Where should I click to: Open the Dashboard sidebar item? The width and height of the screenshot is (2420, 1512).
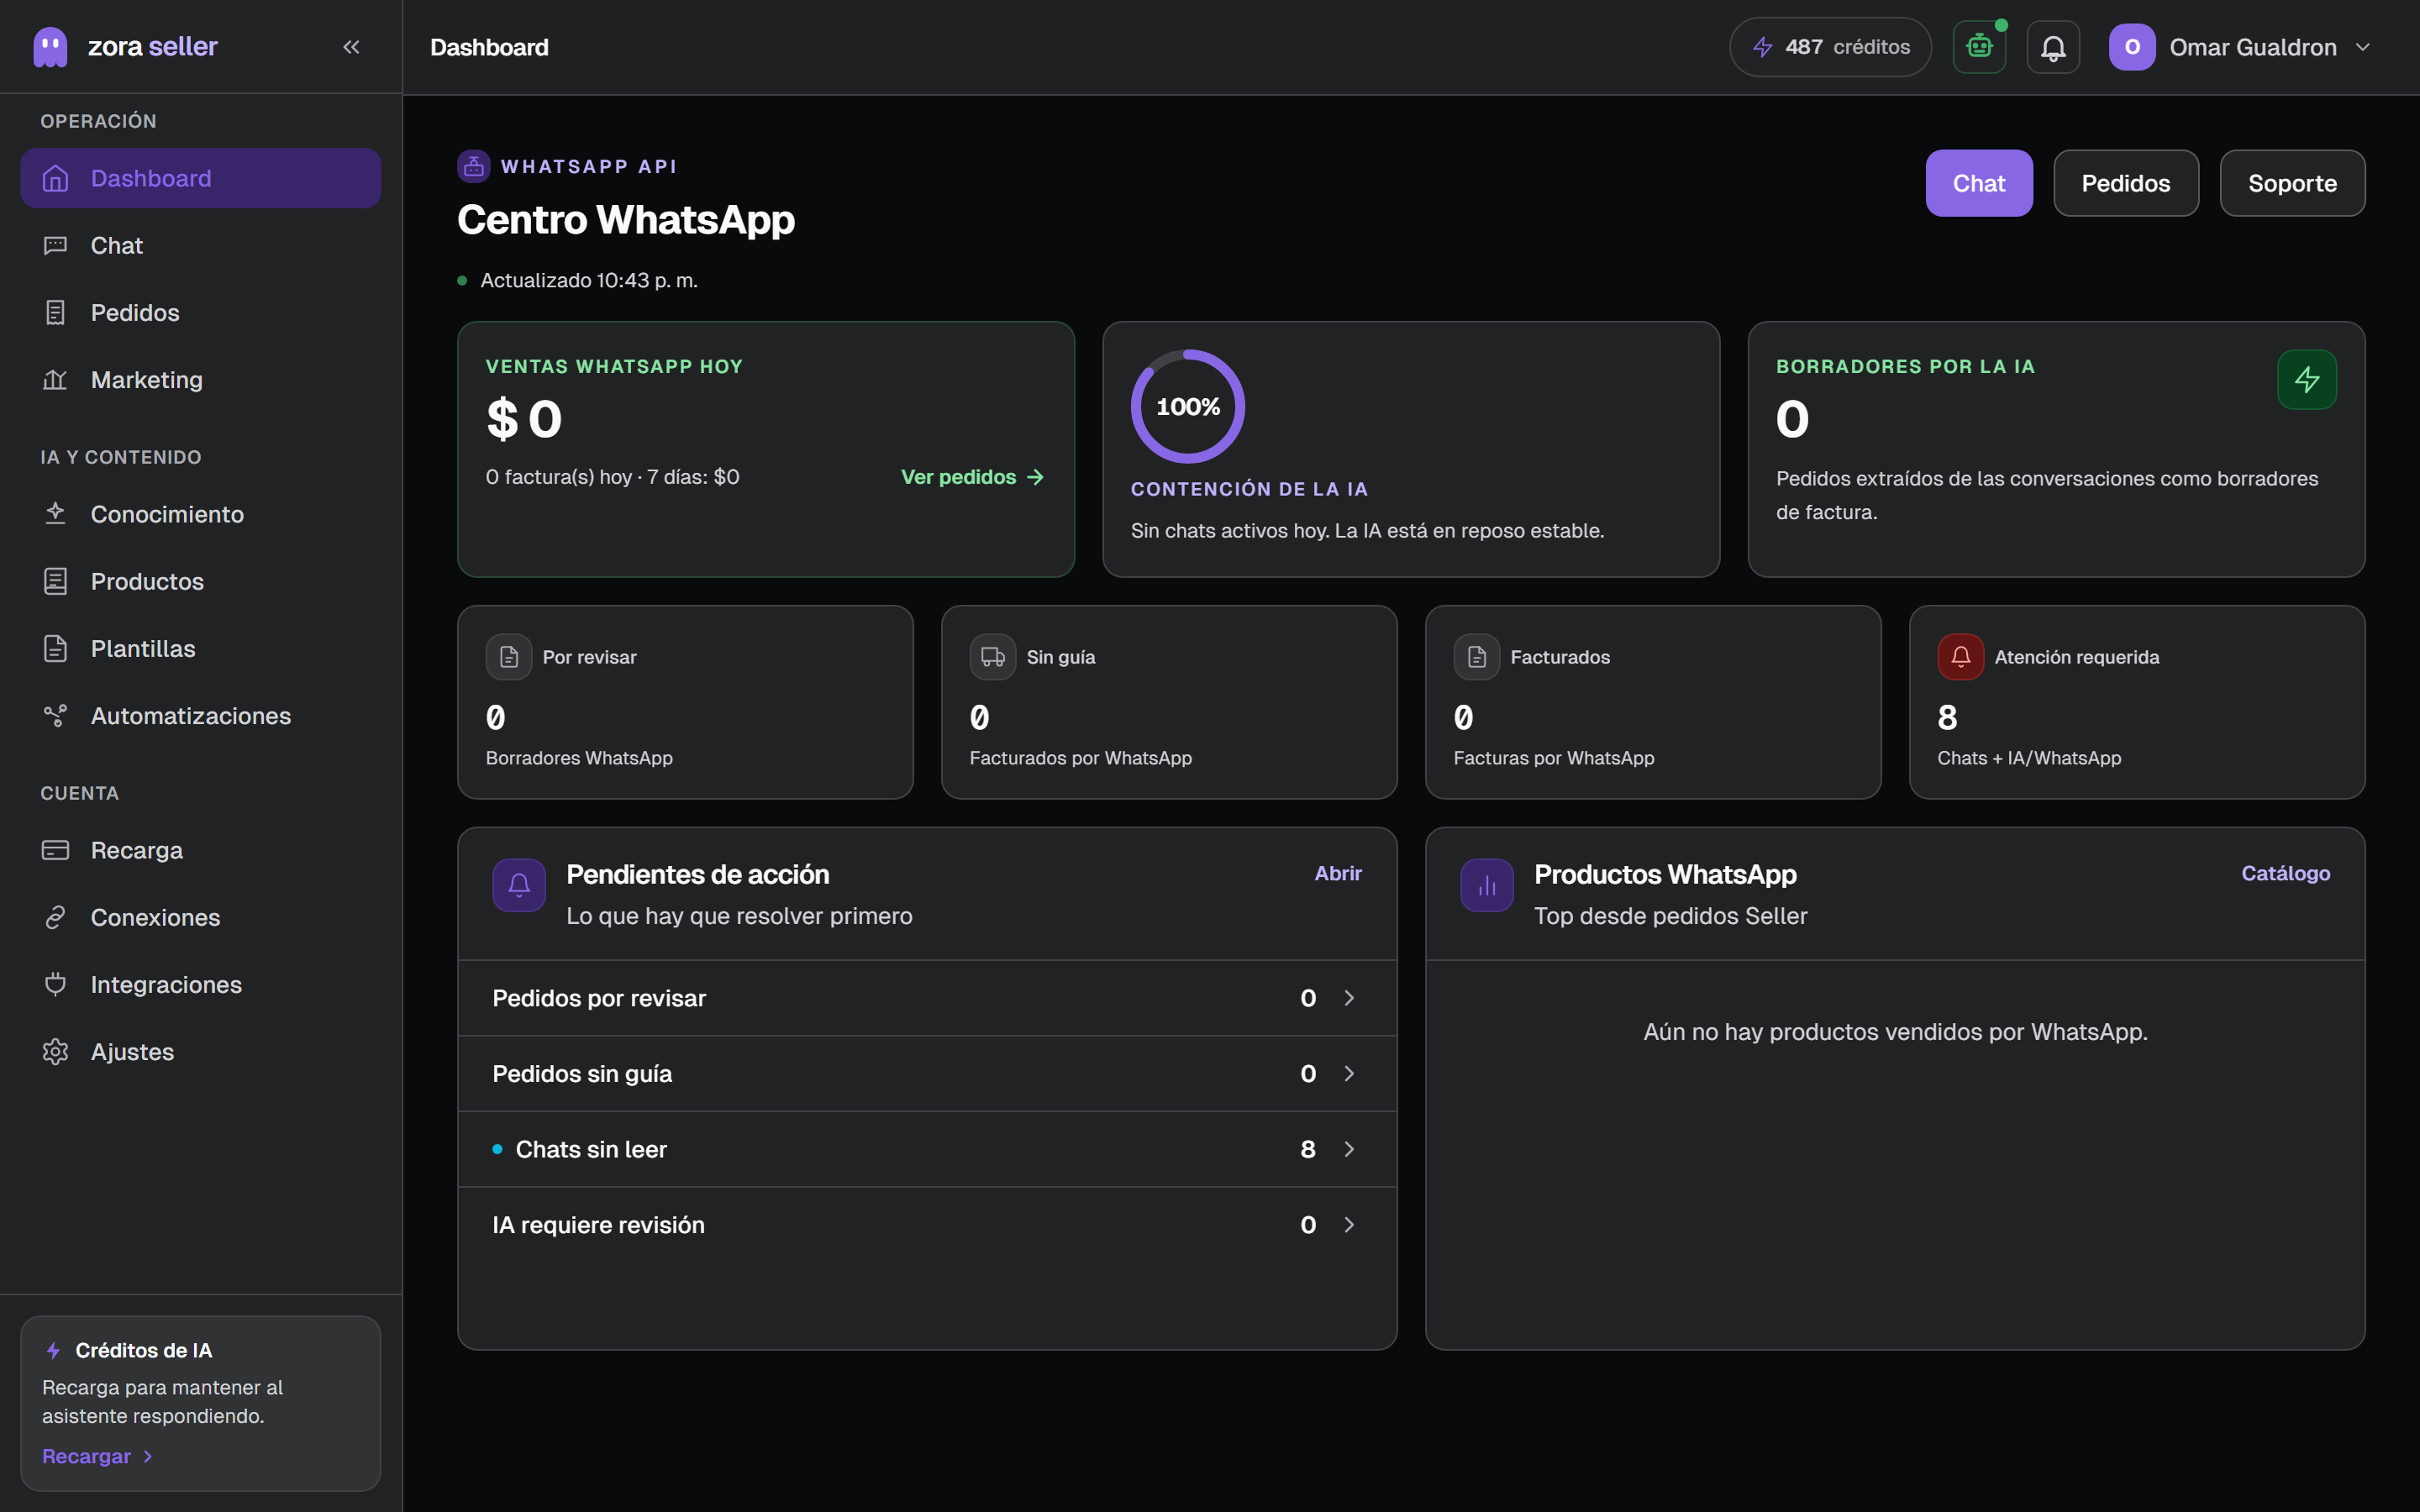tap(200, 178)
